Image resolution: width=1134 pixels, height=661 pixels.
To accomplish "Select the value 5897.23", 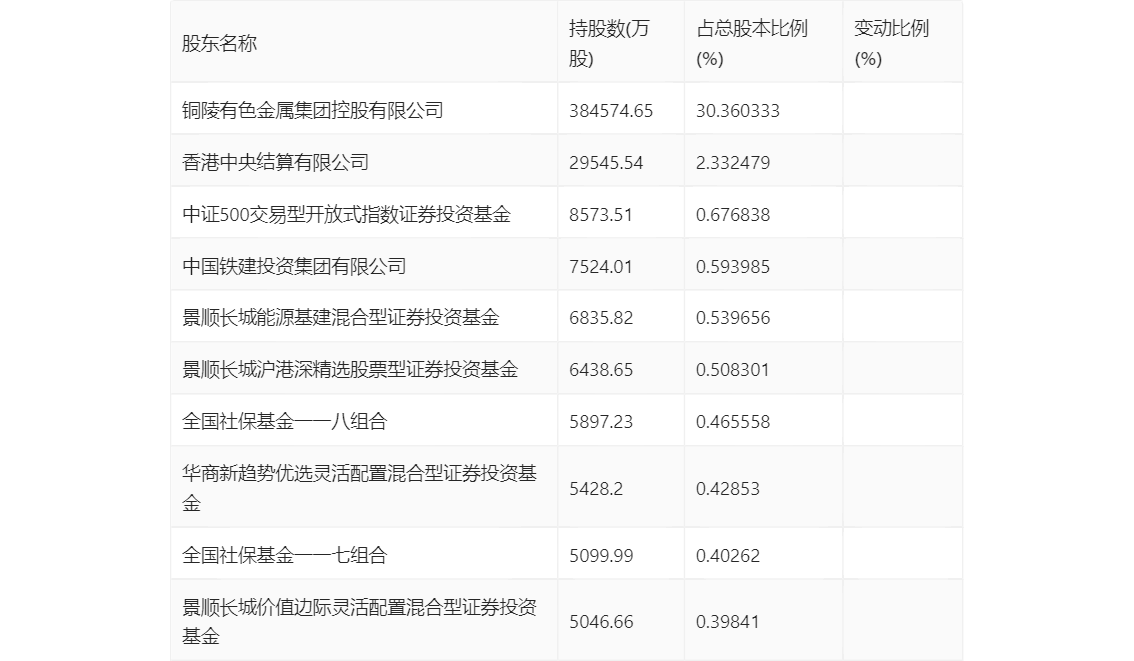I will click(600, 422).
